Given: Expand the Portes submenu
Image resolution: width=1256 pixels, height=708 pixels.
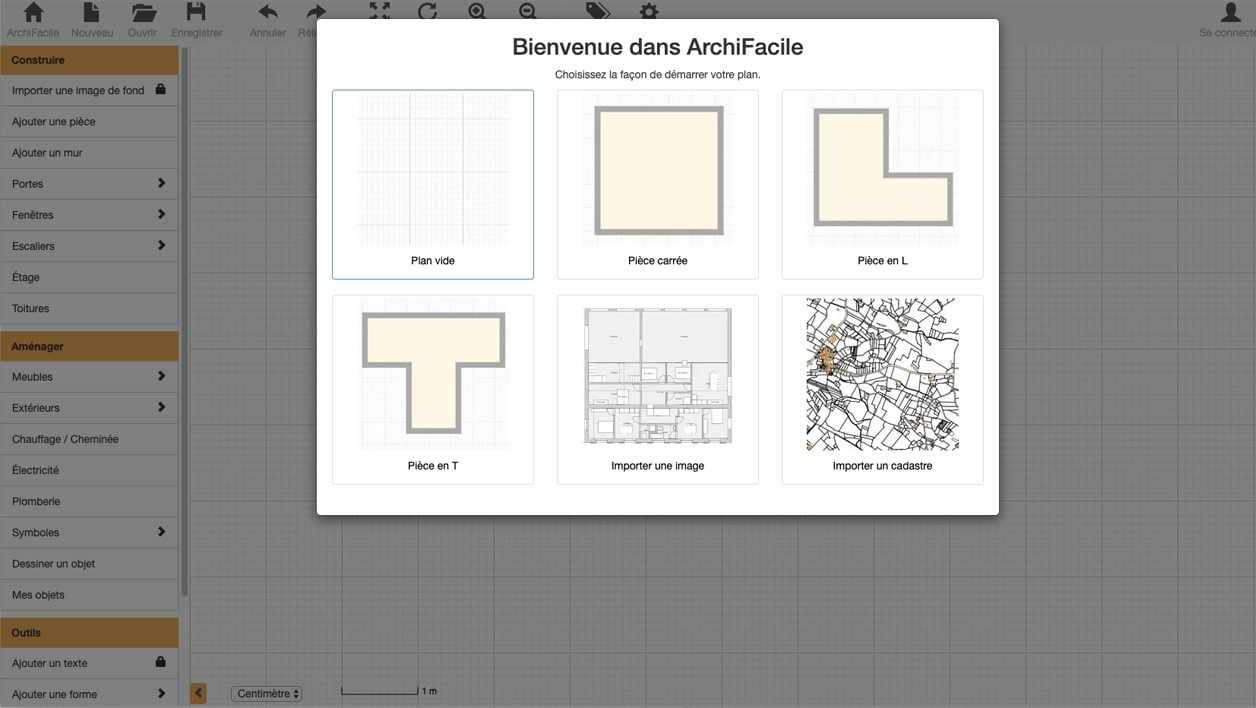Looking at the screenshot, I should [x=161, y=183].
